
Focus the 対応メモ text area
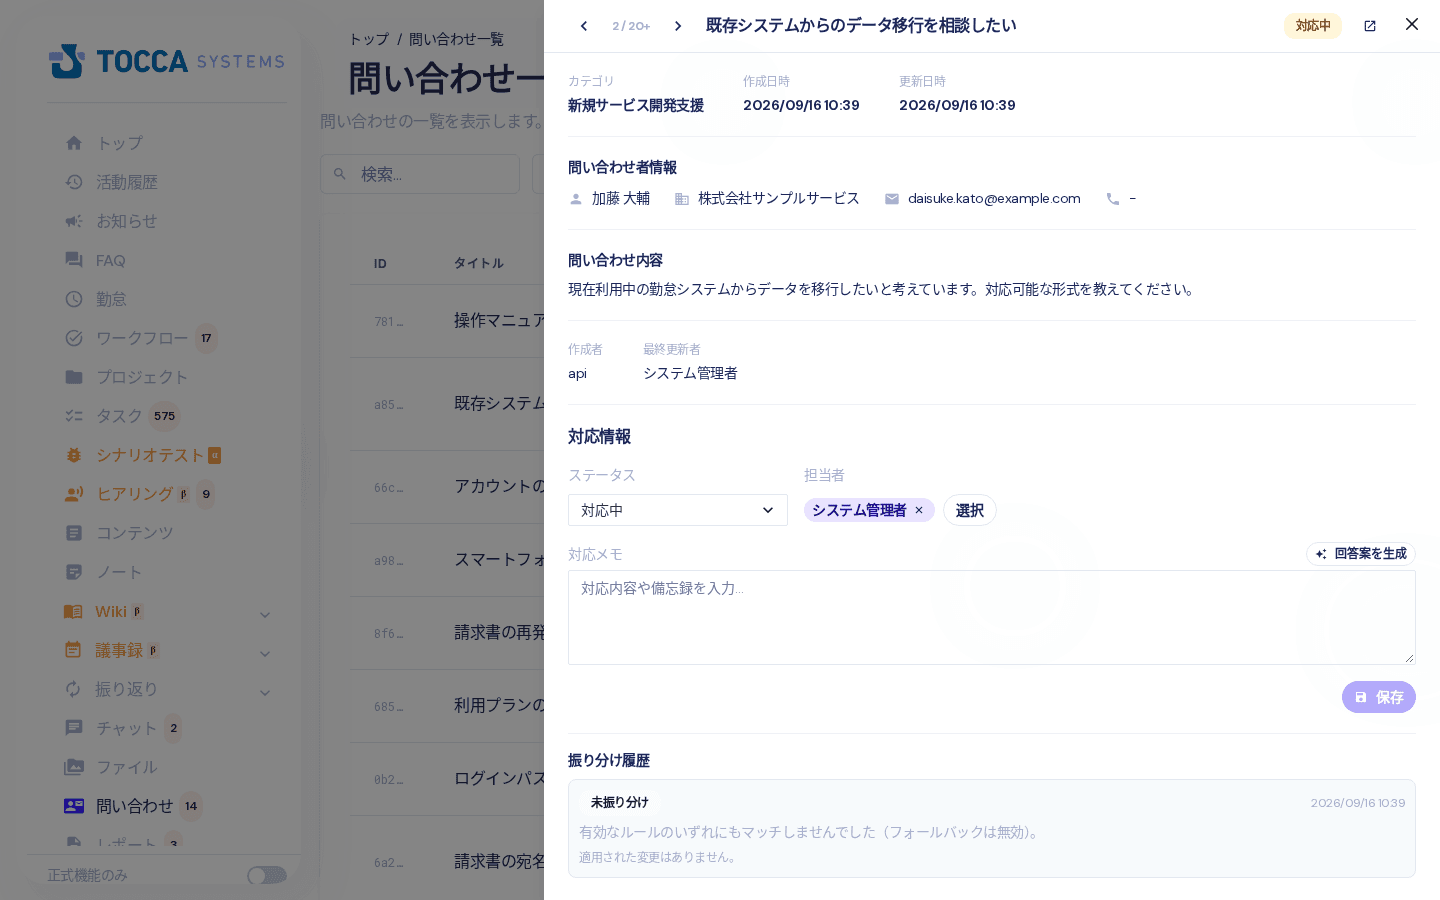[x=992, y=617]
